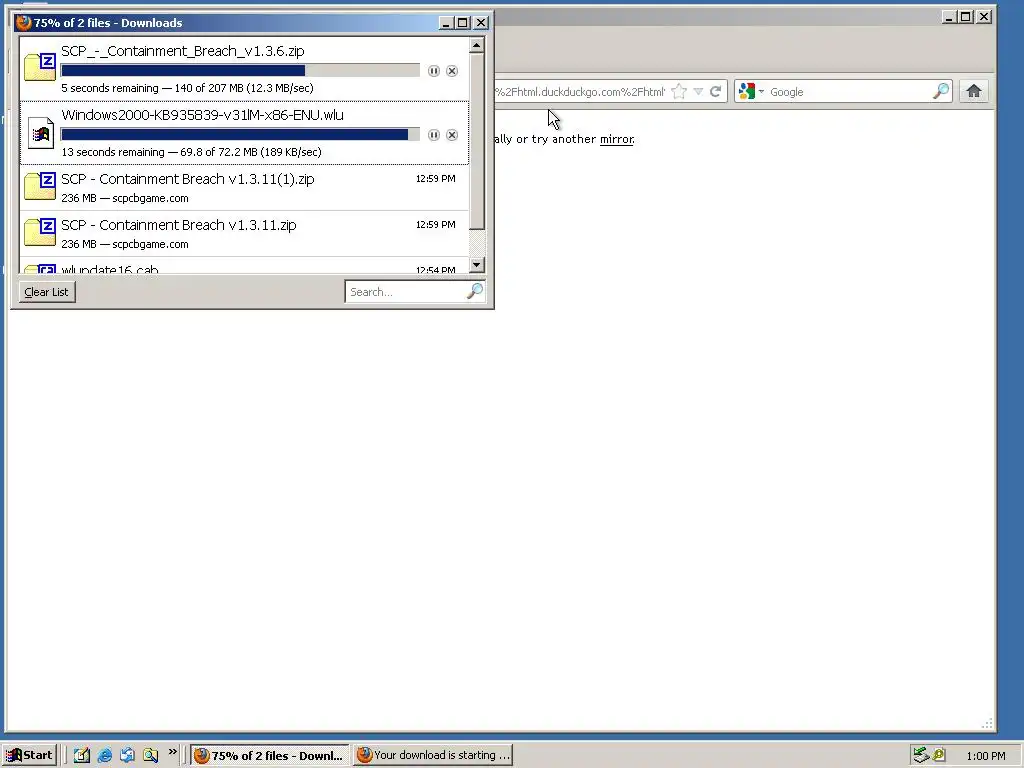Click the browser address bar URL
Image resolution: width=1024 pixels, height=768 pixels.
[581, 91]
